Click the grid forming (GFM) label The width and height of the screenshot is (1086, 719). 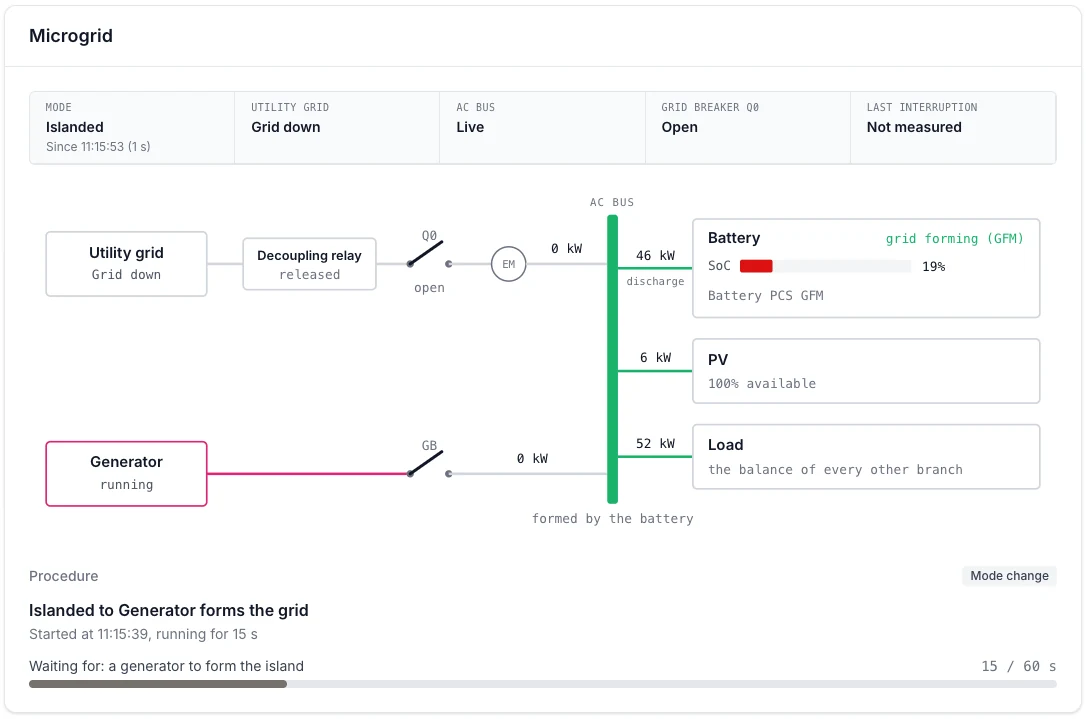[x=954, y=238]
